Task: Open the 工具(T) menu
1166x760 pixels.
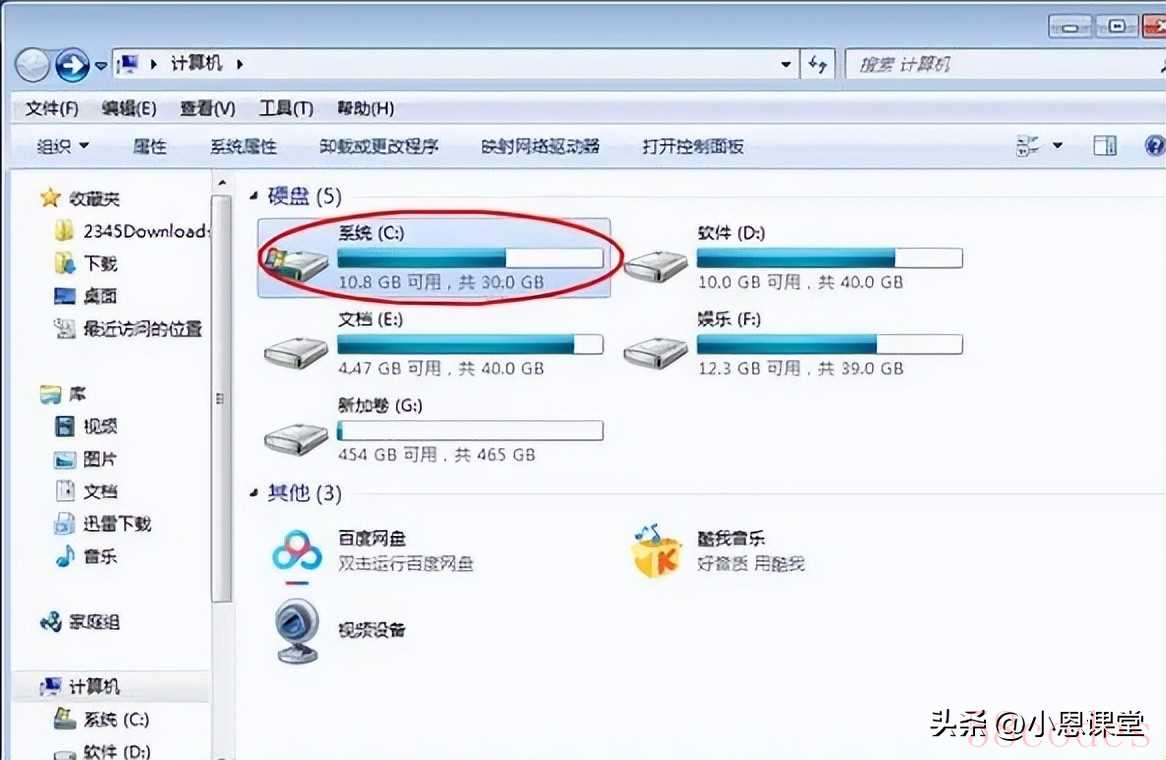Action: tap(286, 109)
